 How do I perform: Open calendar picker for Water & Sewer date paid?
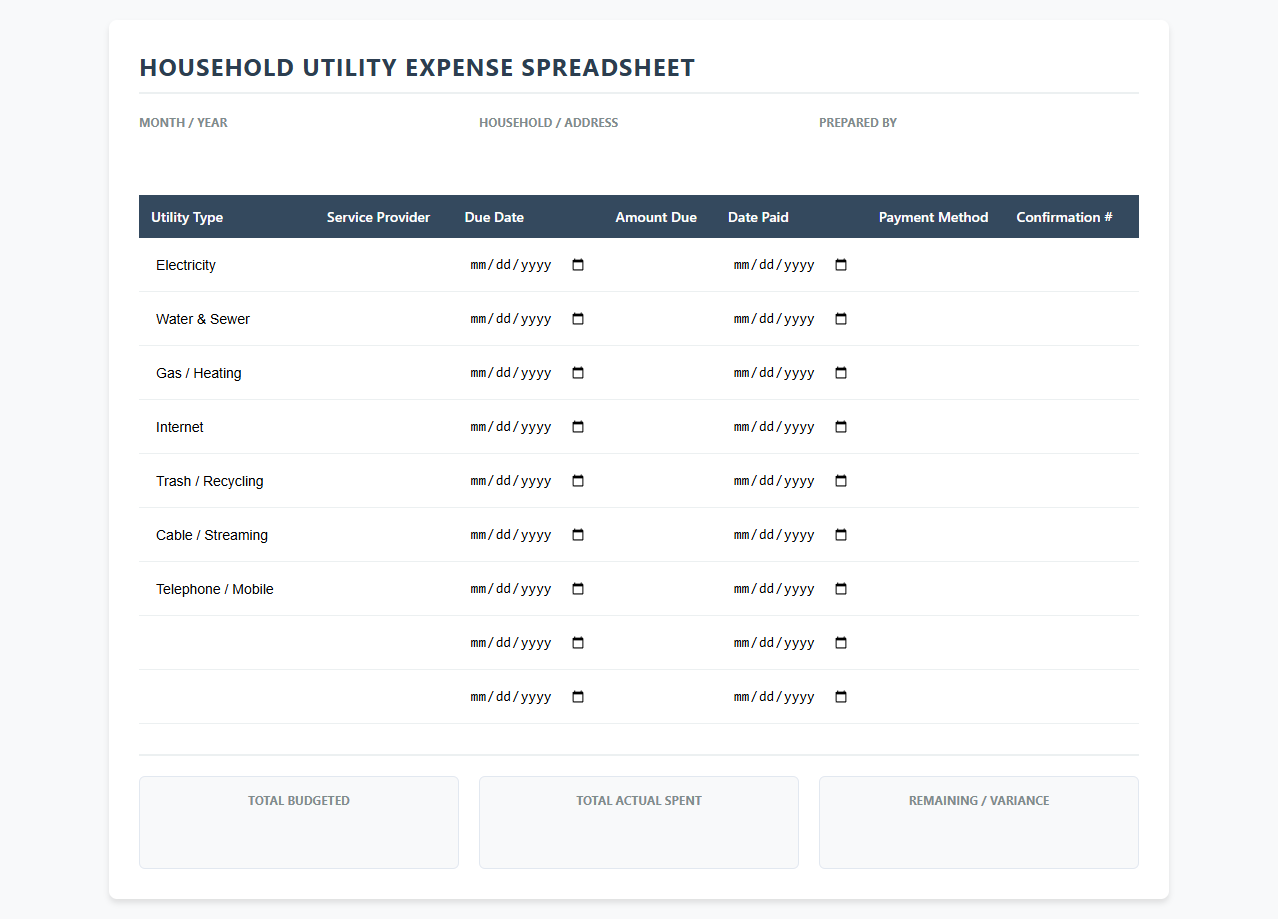841,319
